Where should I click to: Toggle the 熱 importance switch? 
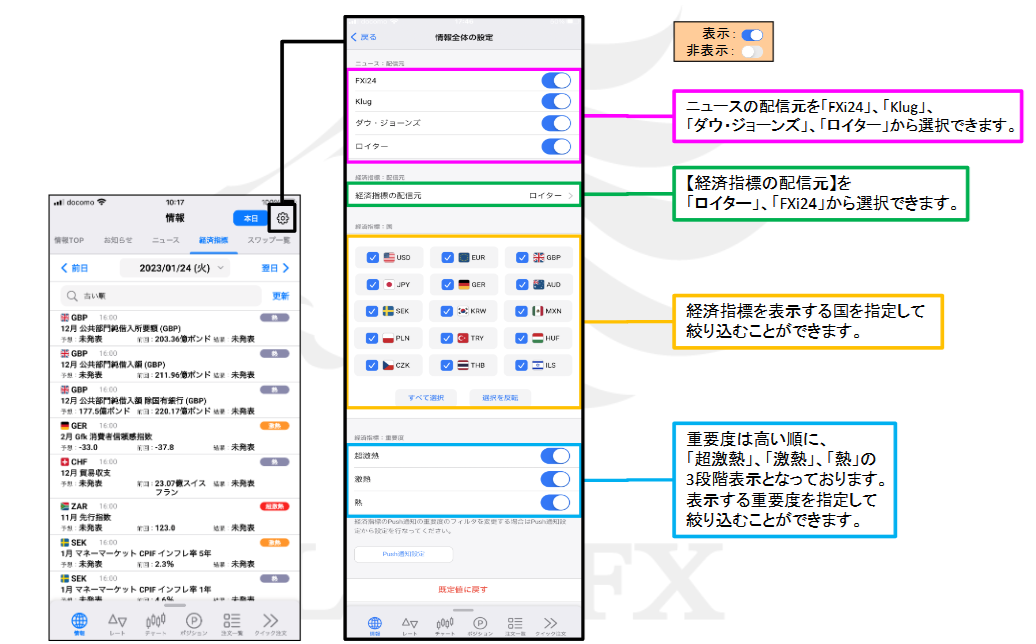click(x=555, y=502)
